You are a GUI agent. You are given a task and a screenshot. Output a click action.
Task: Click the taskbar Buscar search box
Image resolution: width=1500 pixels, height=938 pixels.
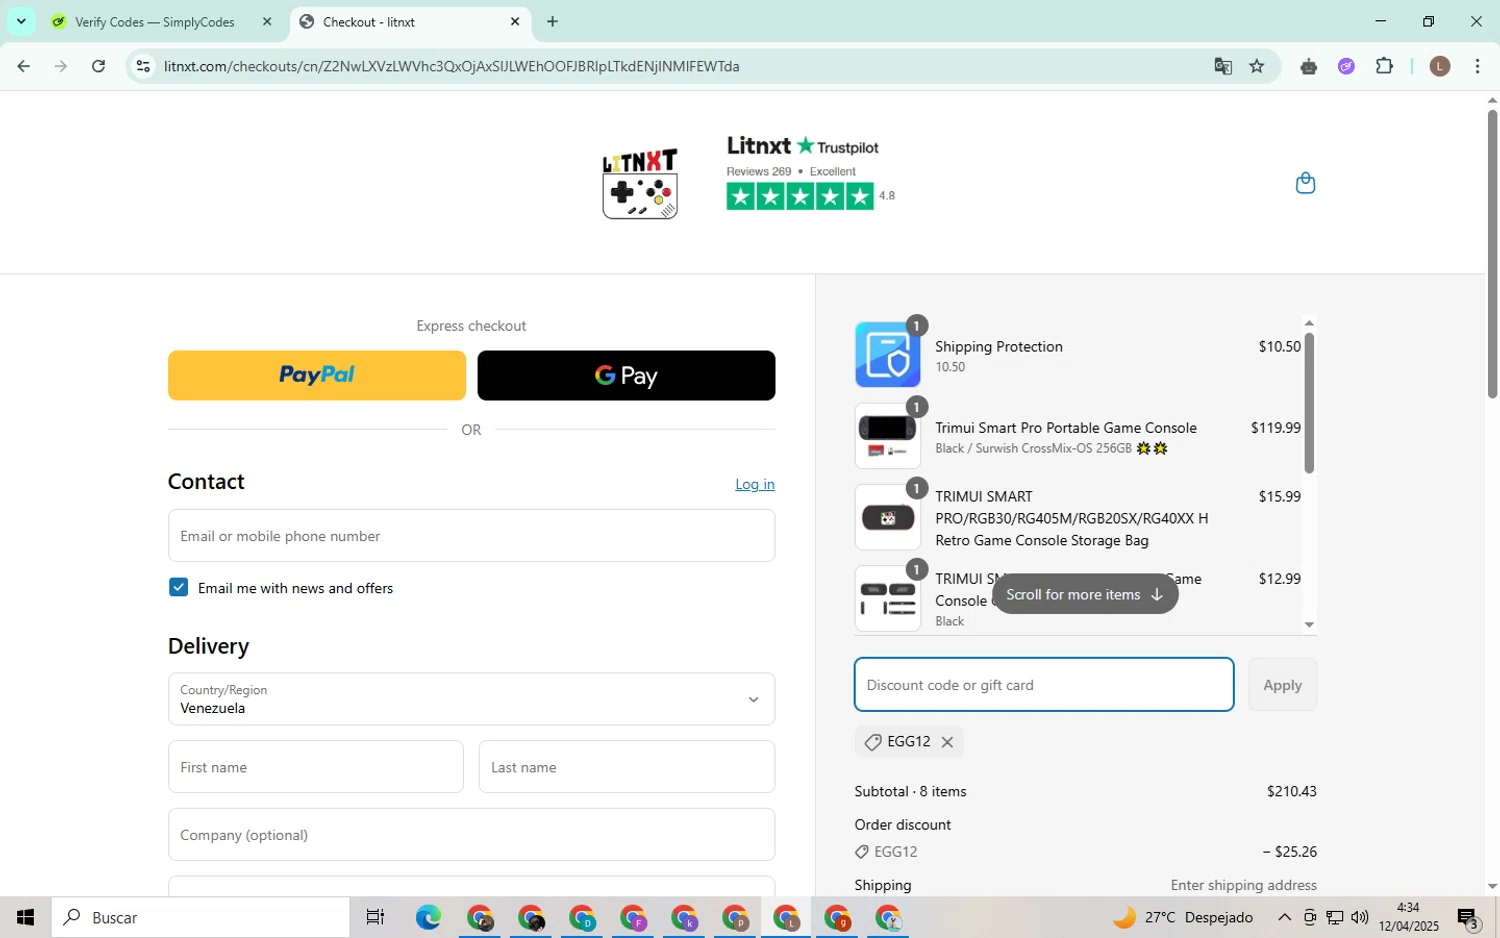[200, 917]
